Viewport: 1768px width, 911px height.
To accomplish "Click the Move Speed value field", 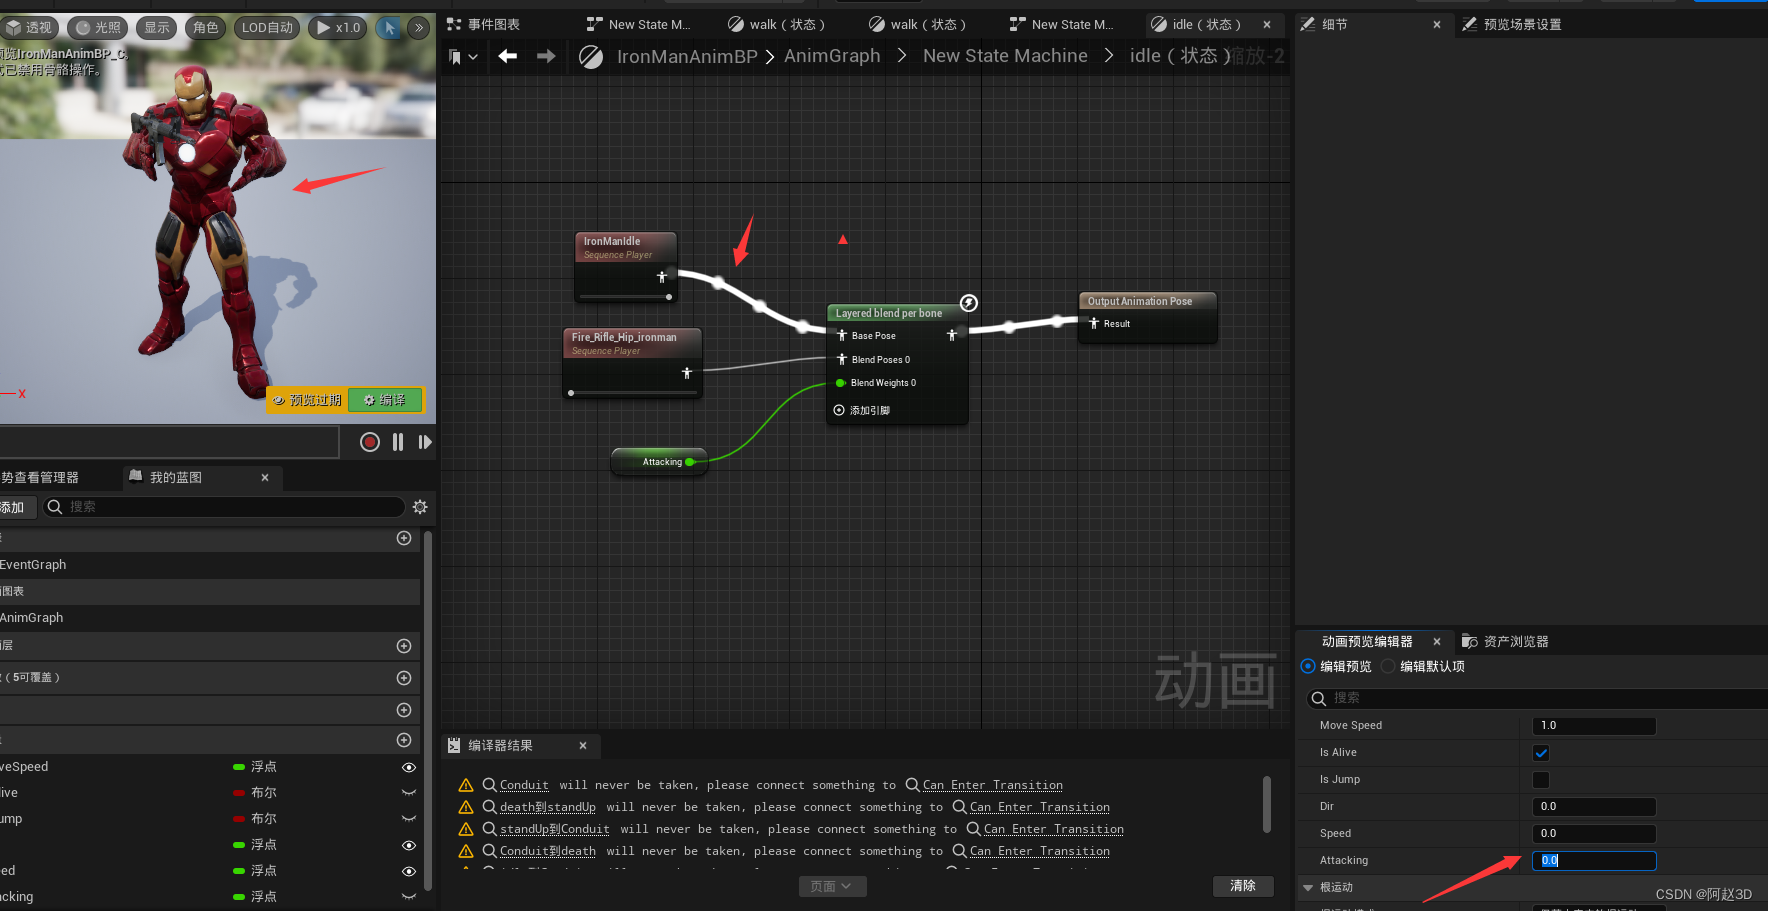I will [x=1594, y=726].
